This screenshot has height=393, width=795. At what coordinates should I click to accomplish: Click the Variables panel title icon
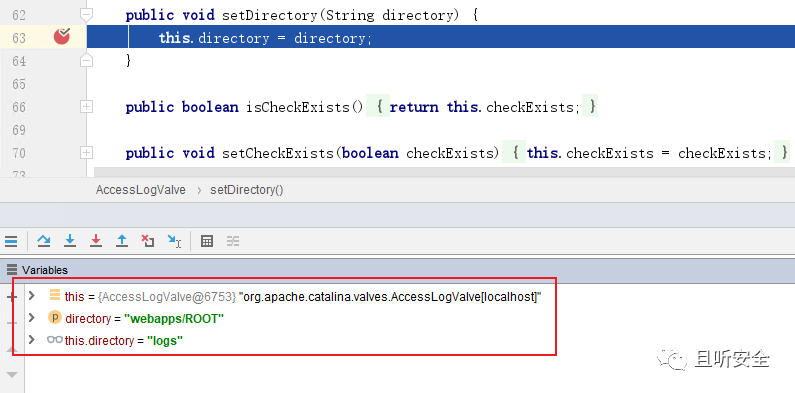tap(12, 269)
